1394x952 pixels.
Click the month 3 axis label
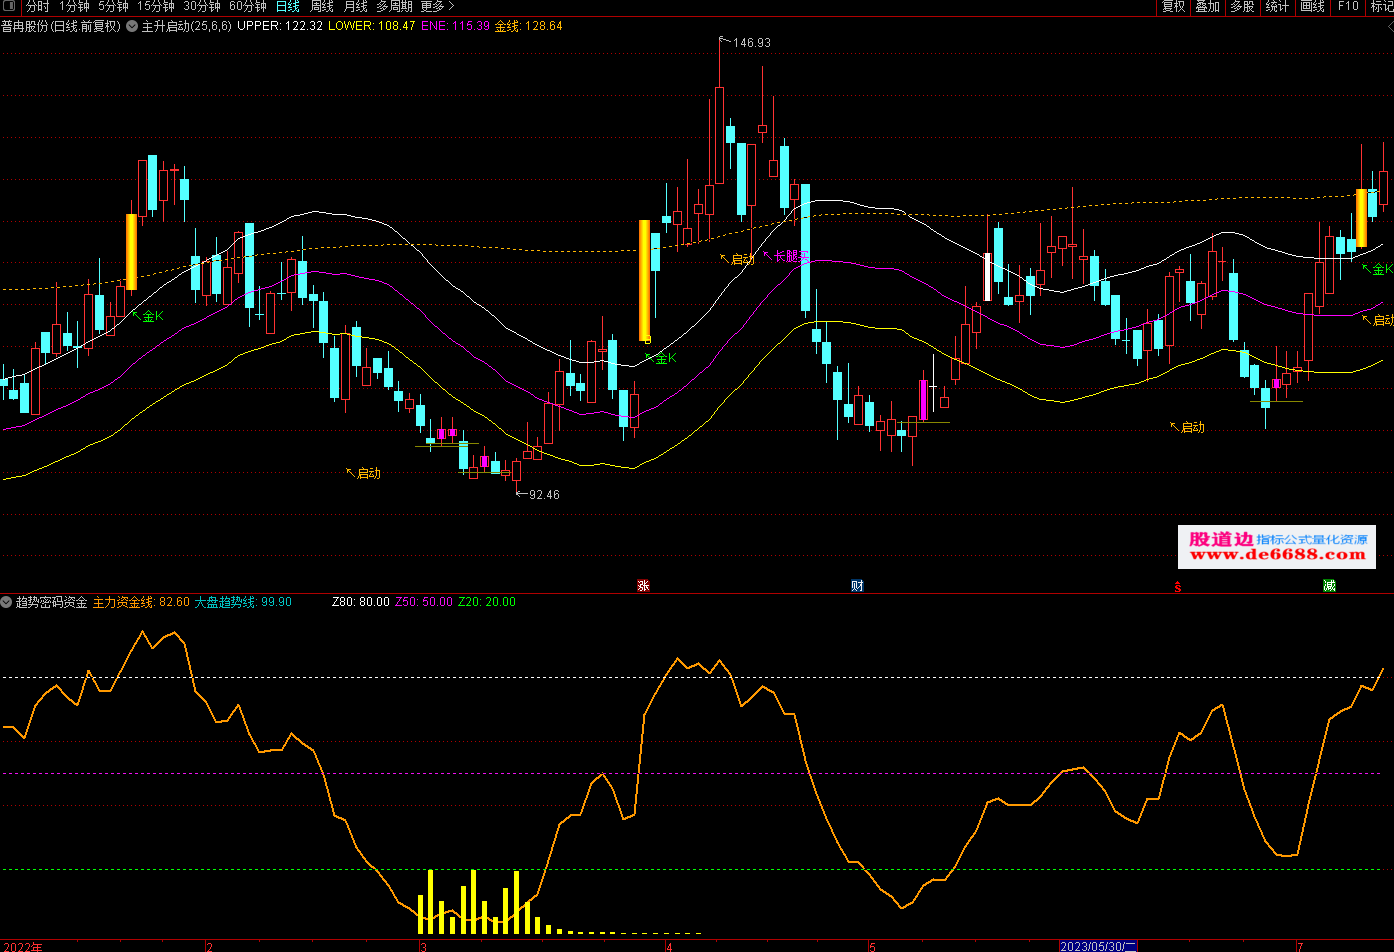click(423, 945)
